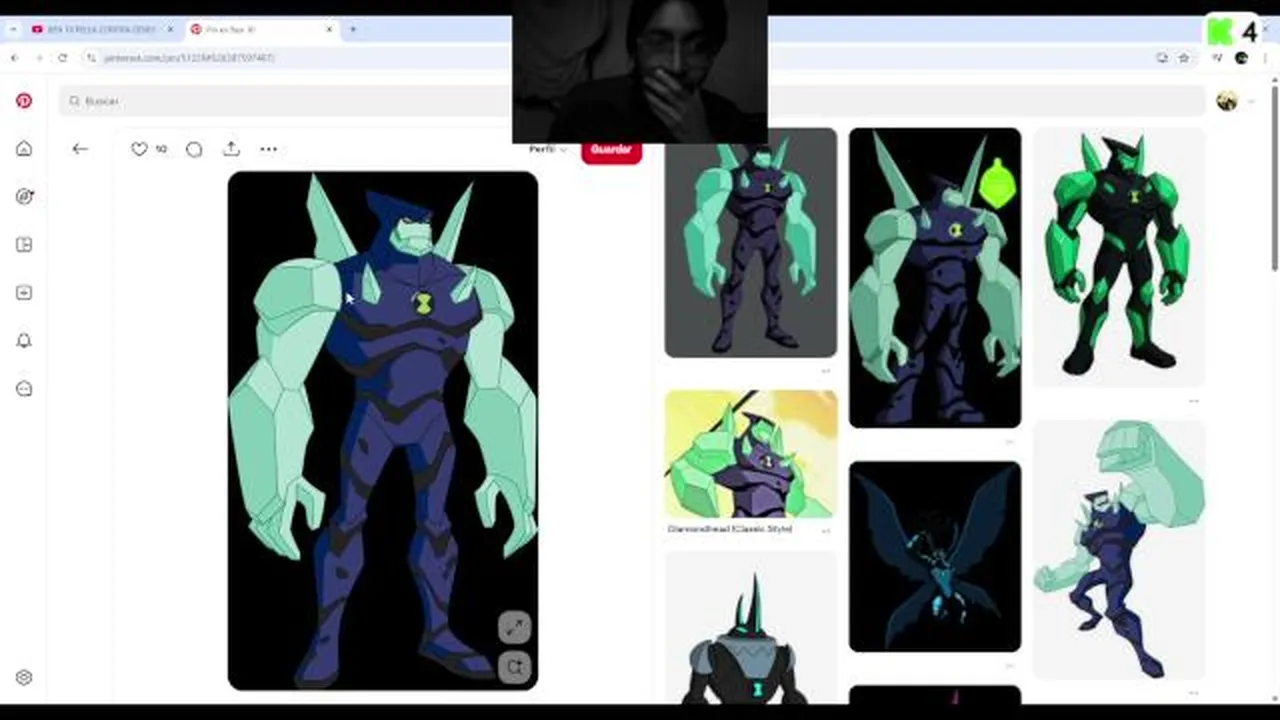The width and height of the screenshot is (1280, 720).
Task: Click the like count '10'
Action: [x=161, y=149]
